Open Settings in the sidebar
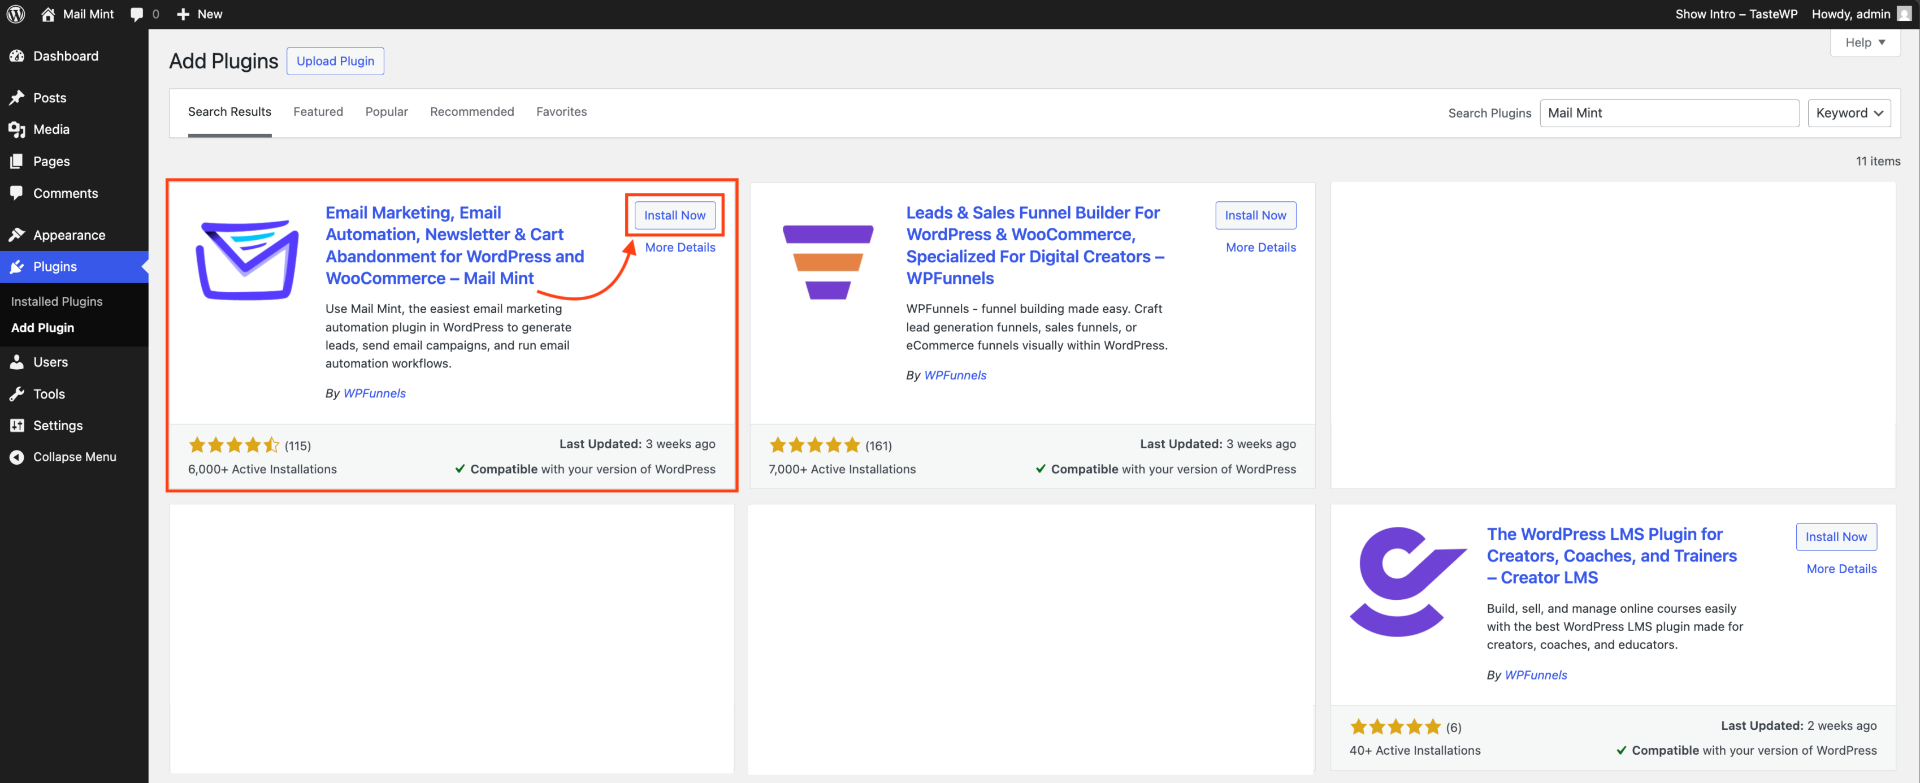 (58, 425)
